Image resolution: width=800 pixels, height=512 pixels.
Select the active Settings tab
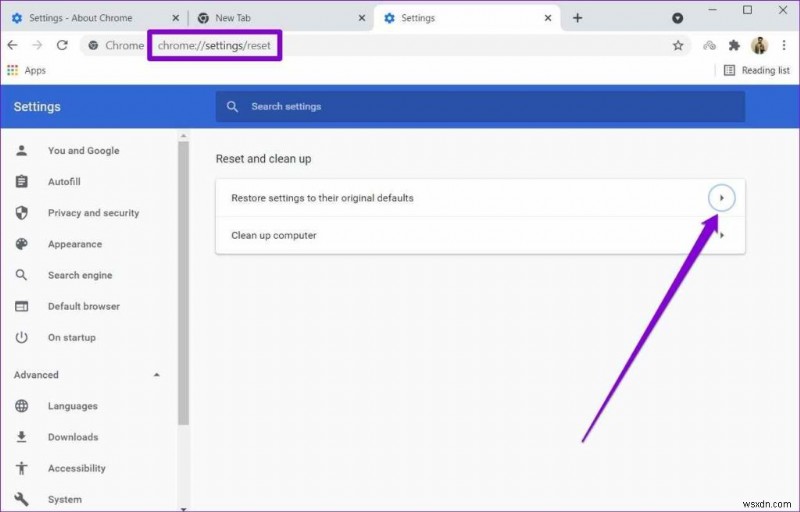pos(467,18)
